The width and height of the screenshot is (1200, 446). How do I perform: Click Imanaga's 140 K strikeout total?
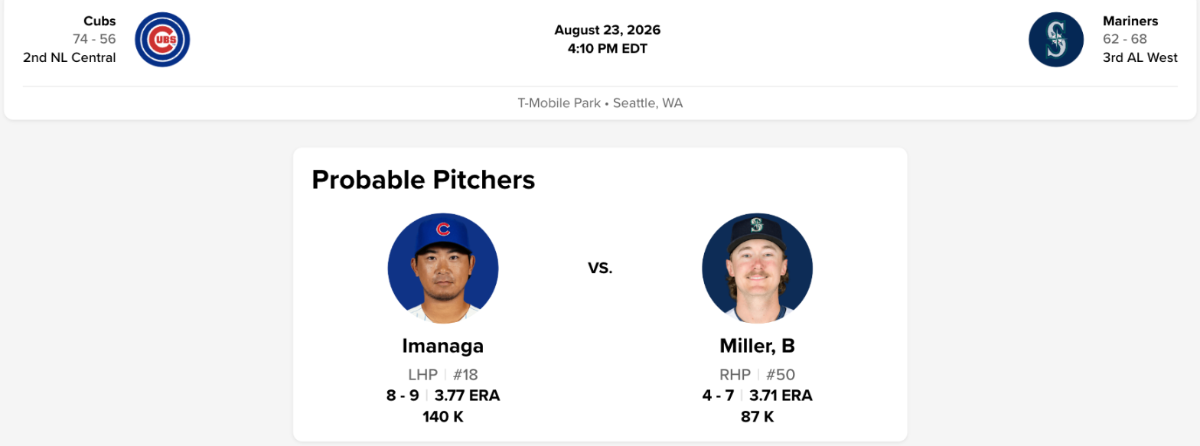pyautogui.click(x=443, y=416)
